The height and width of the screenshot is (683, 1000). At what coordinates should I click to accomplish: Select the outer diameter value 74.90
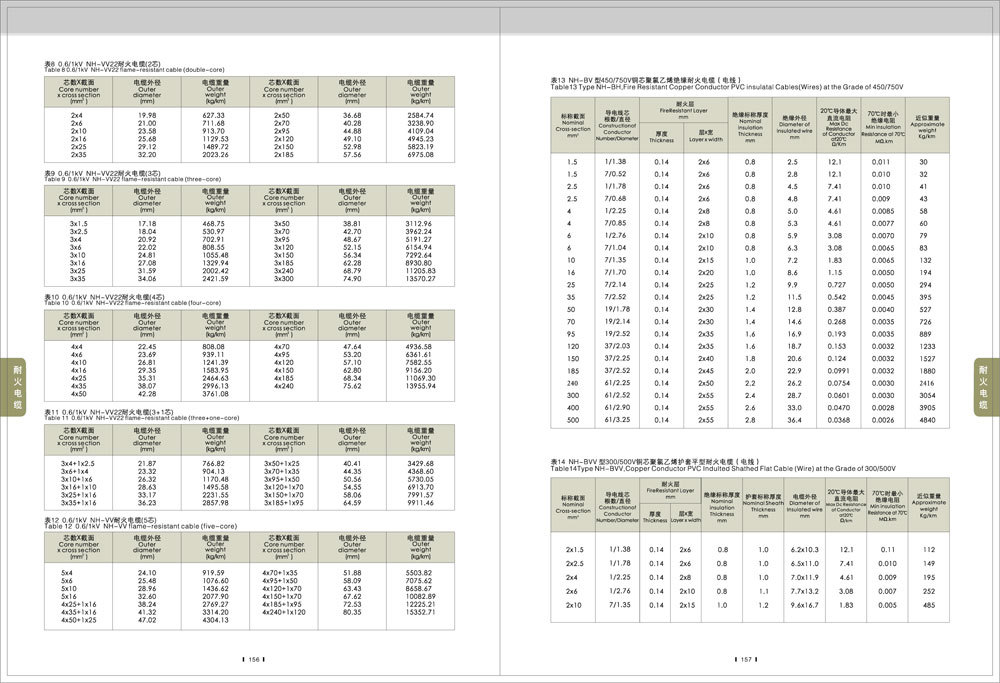[x=352, y=279]
